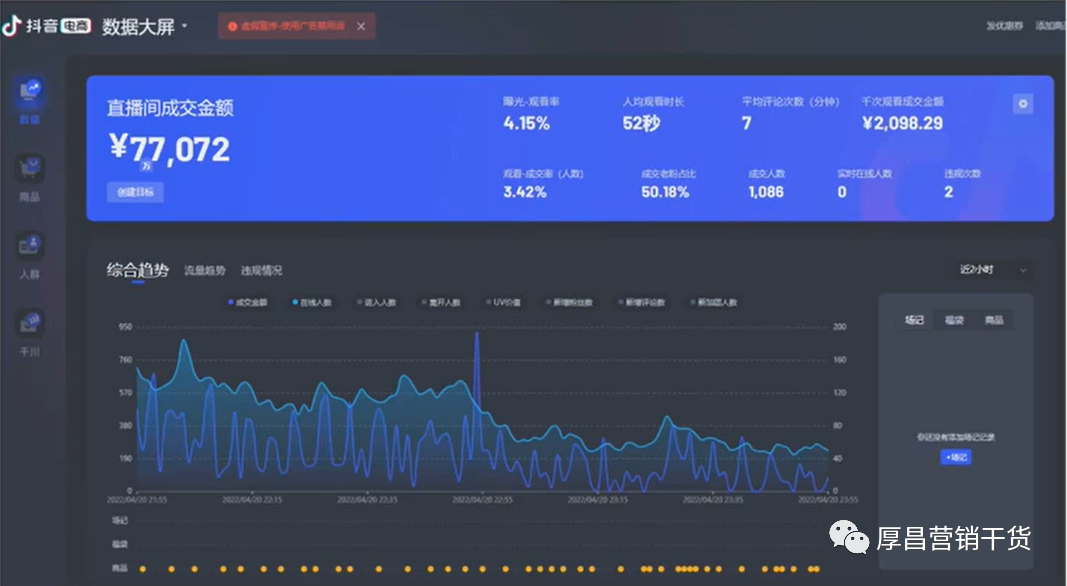This screenshot has height=586, width=1067.
Task: Select the 场记 tab in the side panel
Action: pyautogui.click(x=914, y=320)
